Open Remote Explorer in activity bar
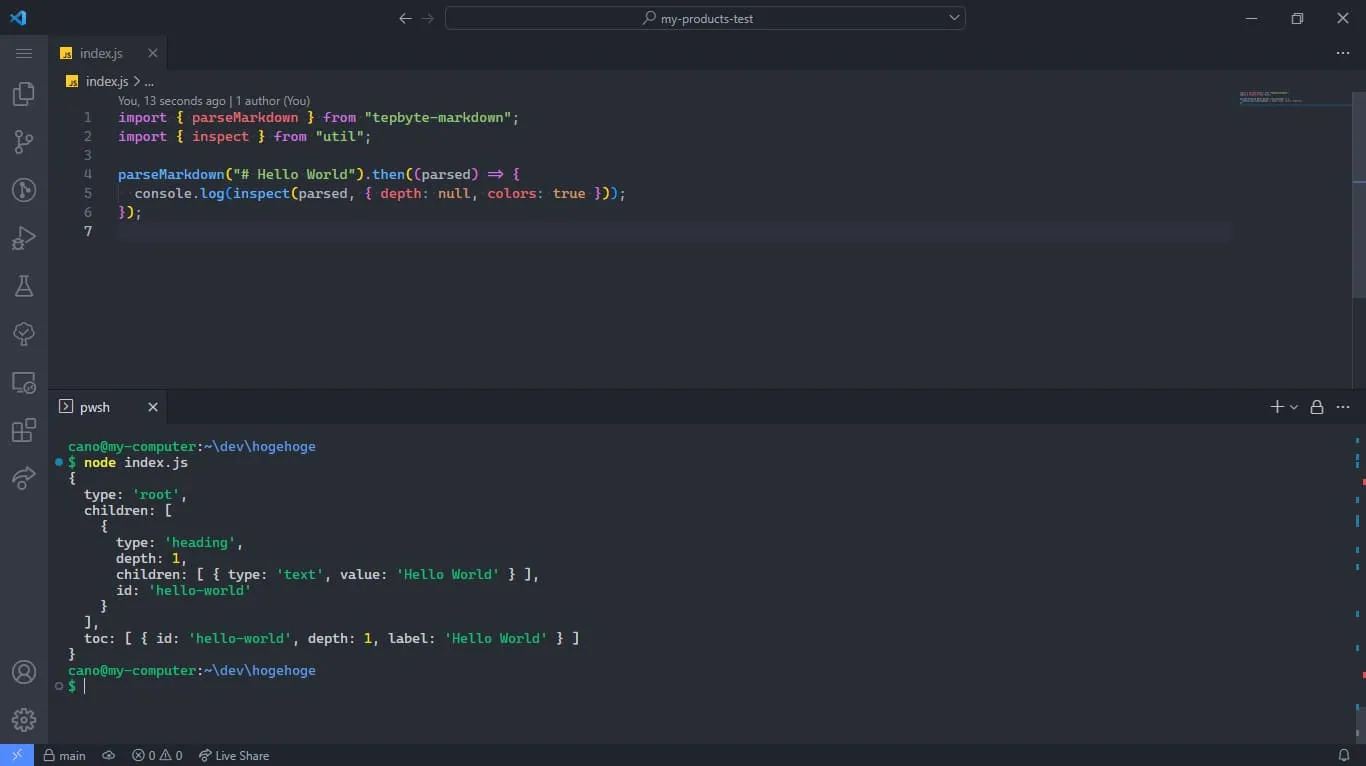This screenshot has height=766, width=1366. coord(24,382)
